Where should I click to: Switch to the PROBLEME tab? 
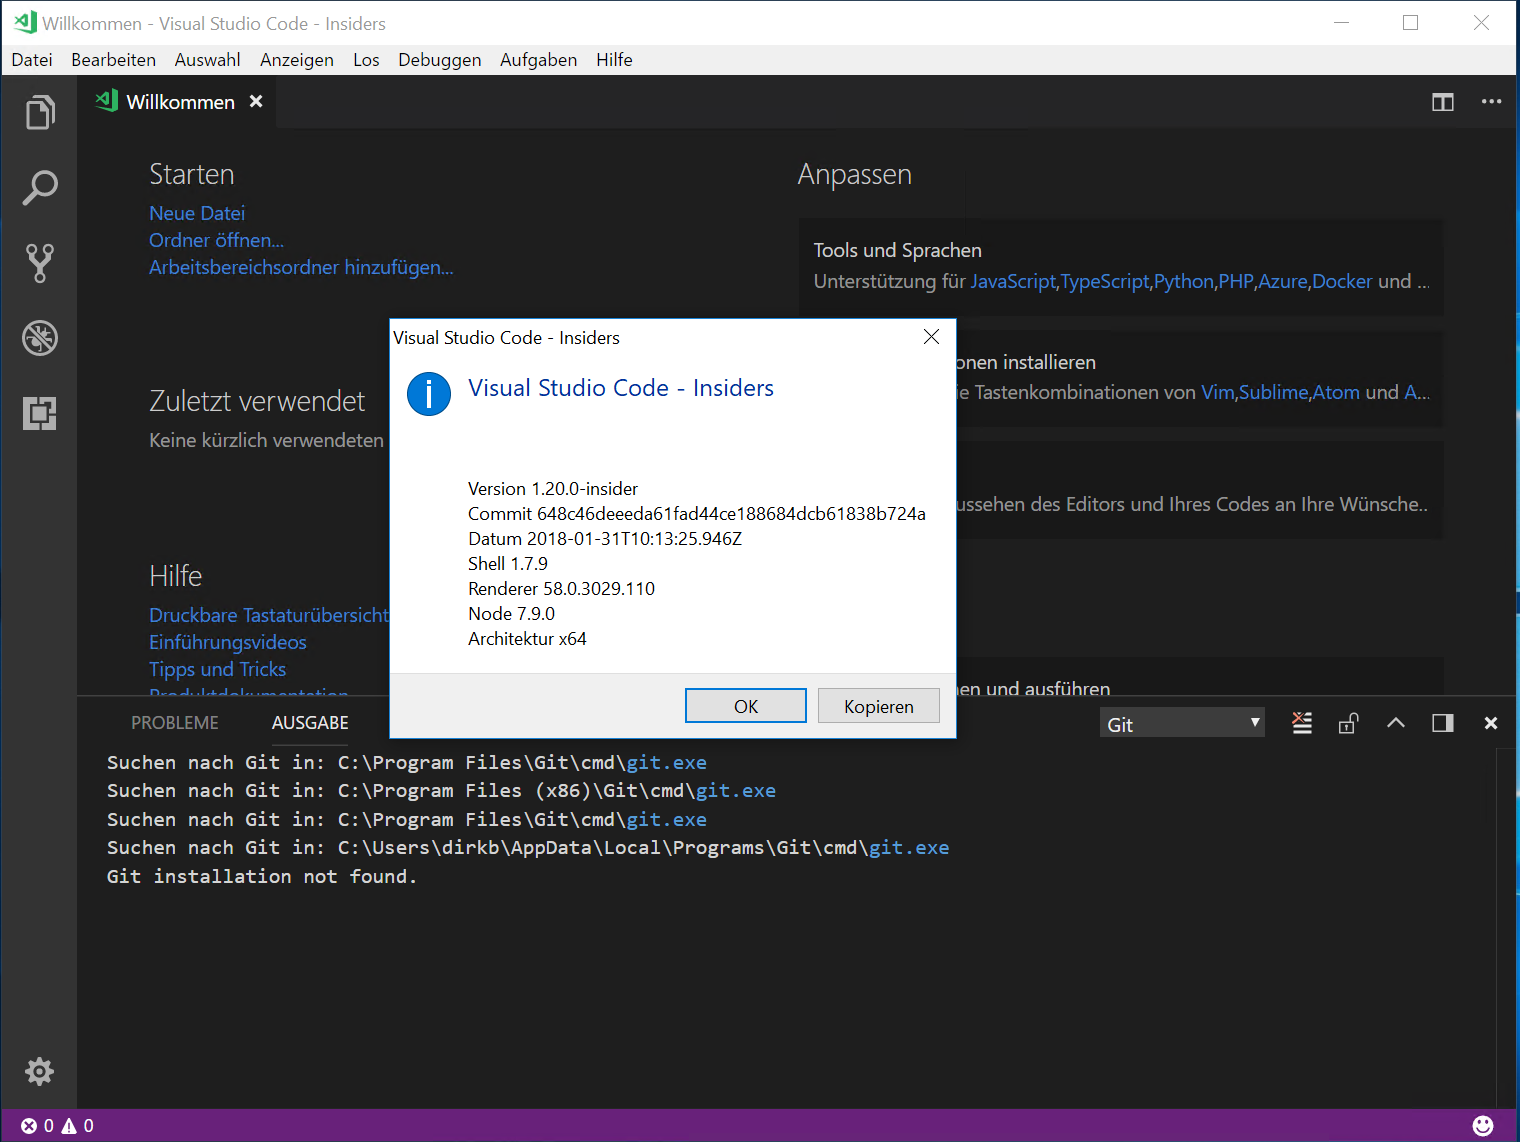[174, 722]
